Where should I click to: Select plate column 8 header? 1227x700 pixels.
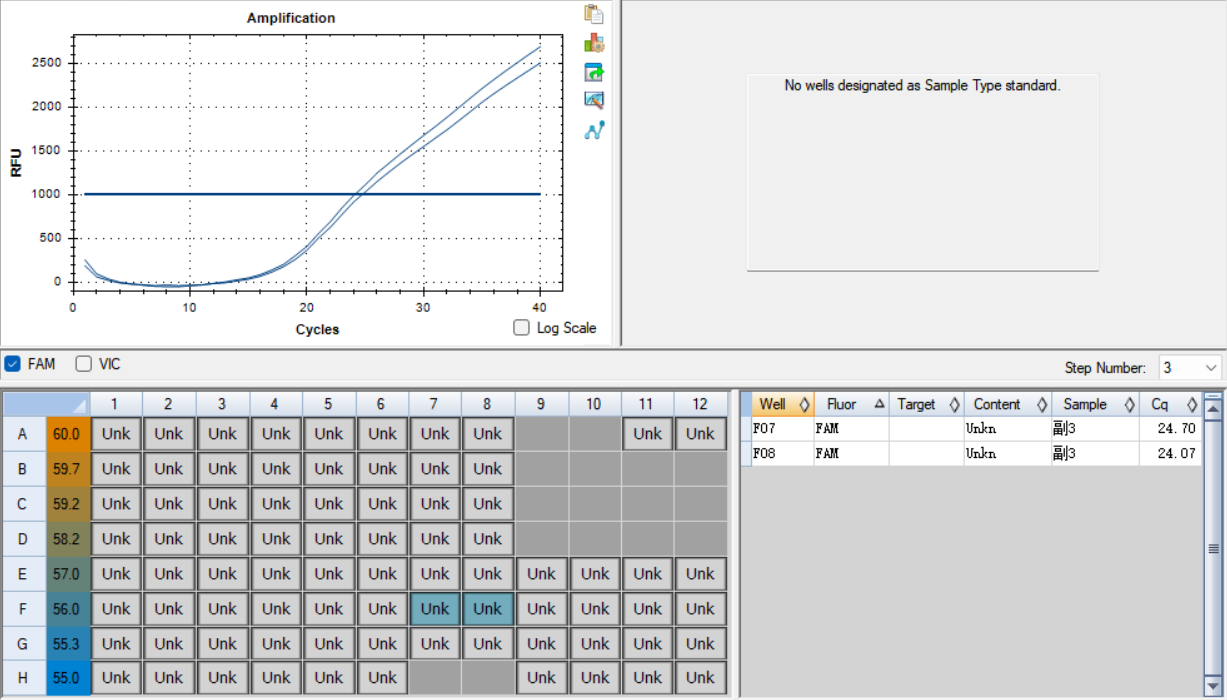[488, 404]
